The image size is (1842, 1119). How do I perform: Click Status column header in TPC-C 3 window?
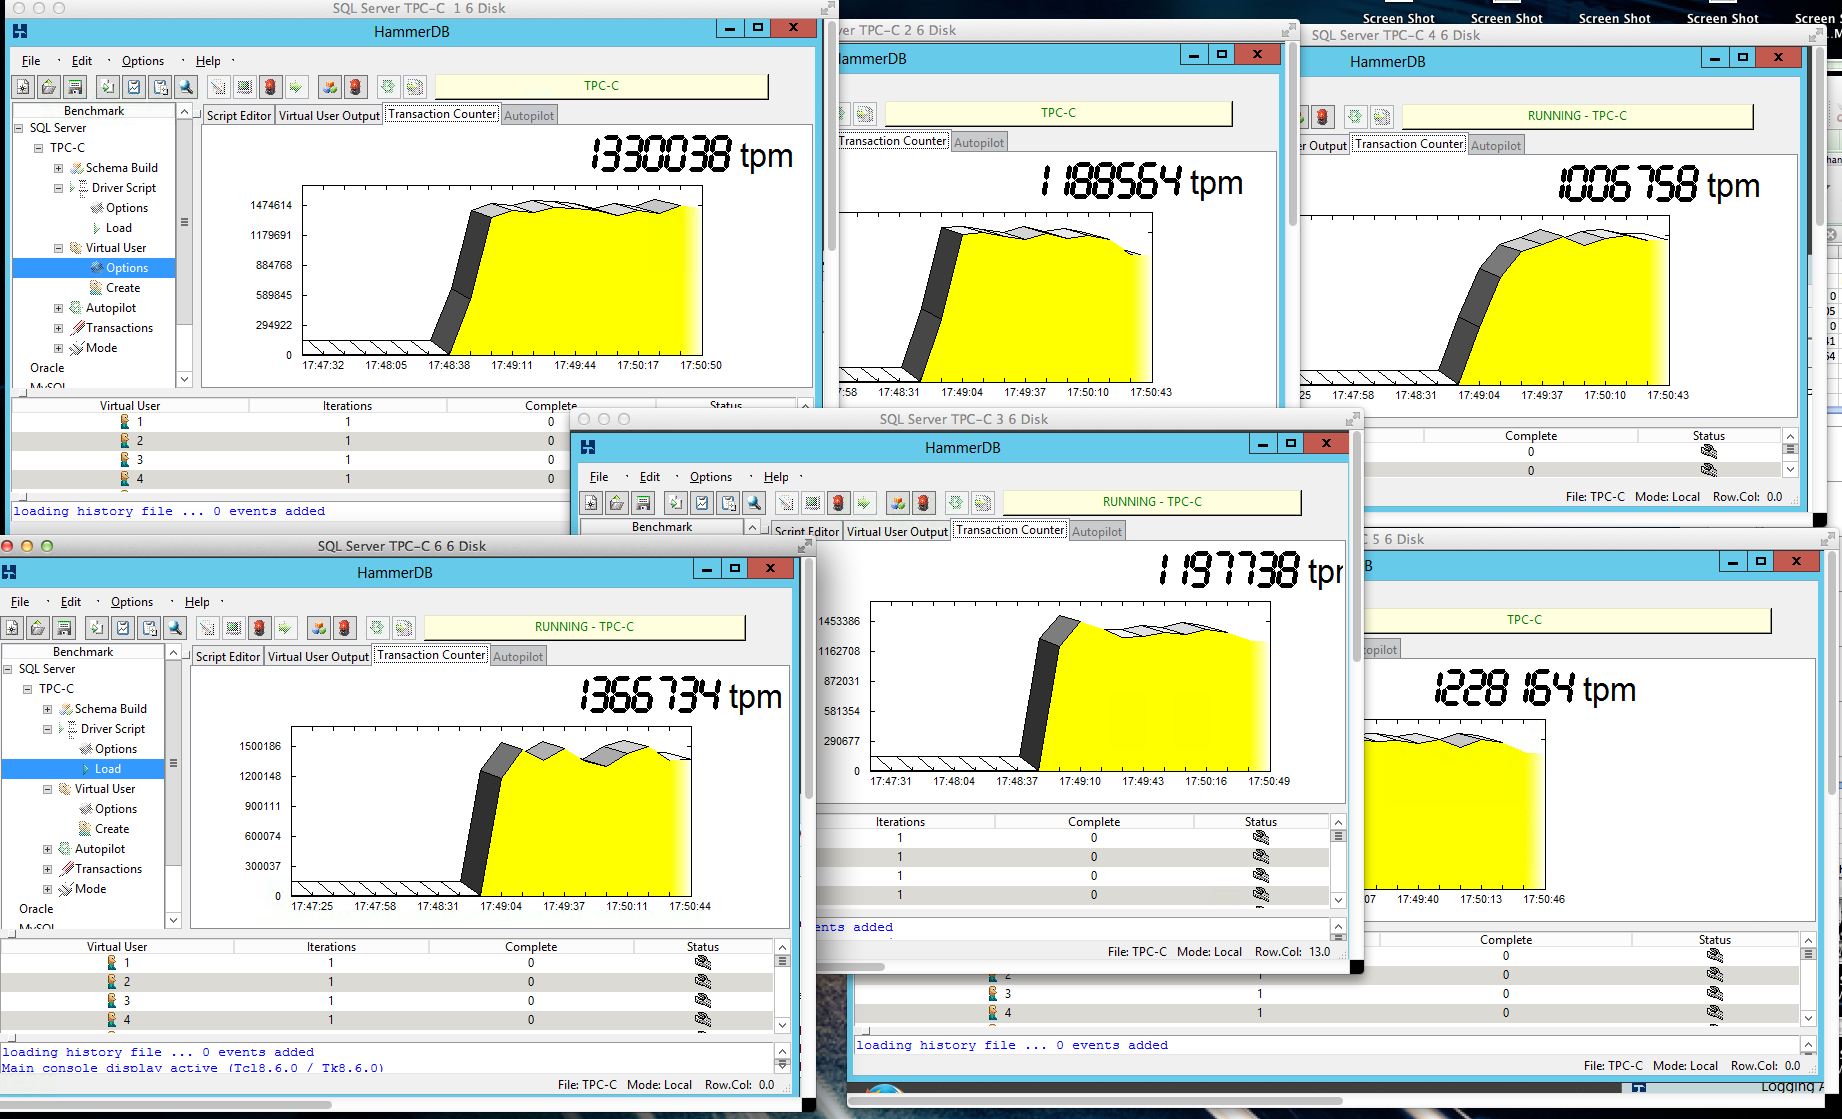1260,822
